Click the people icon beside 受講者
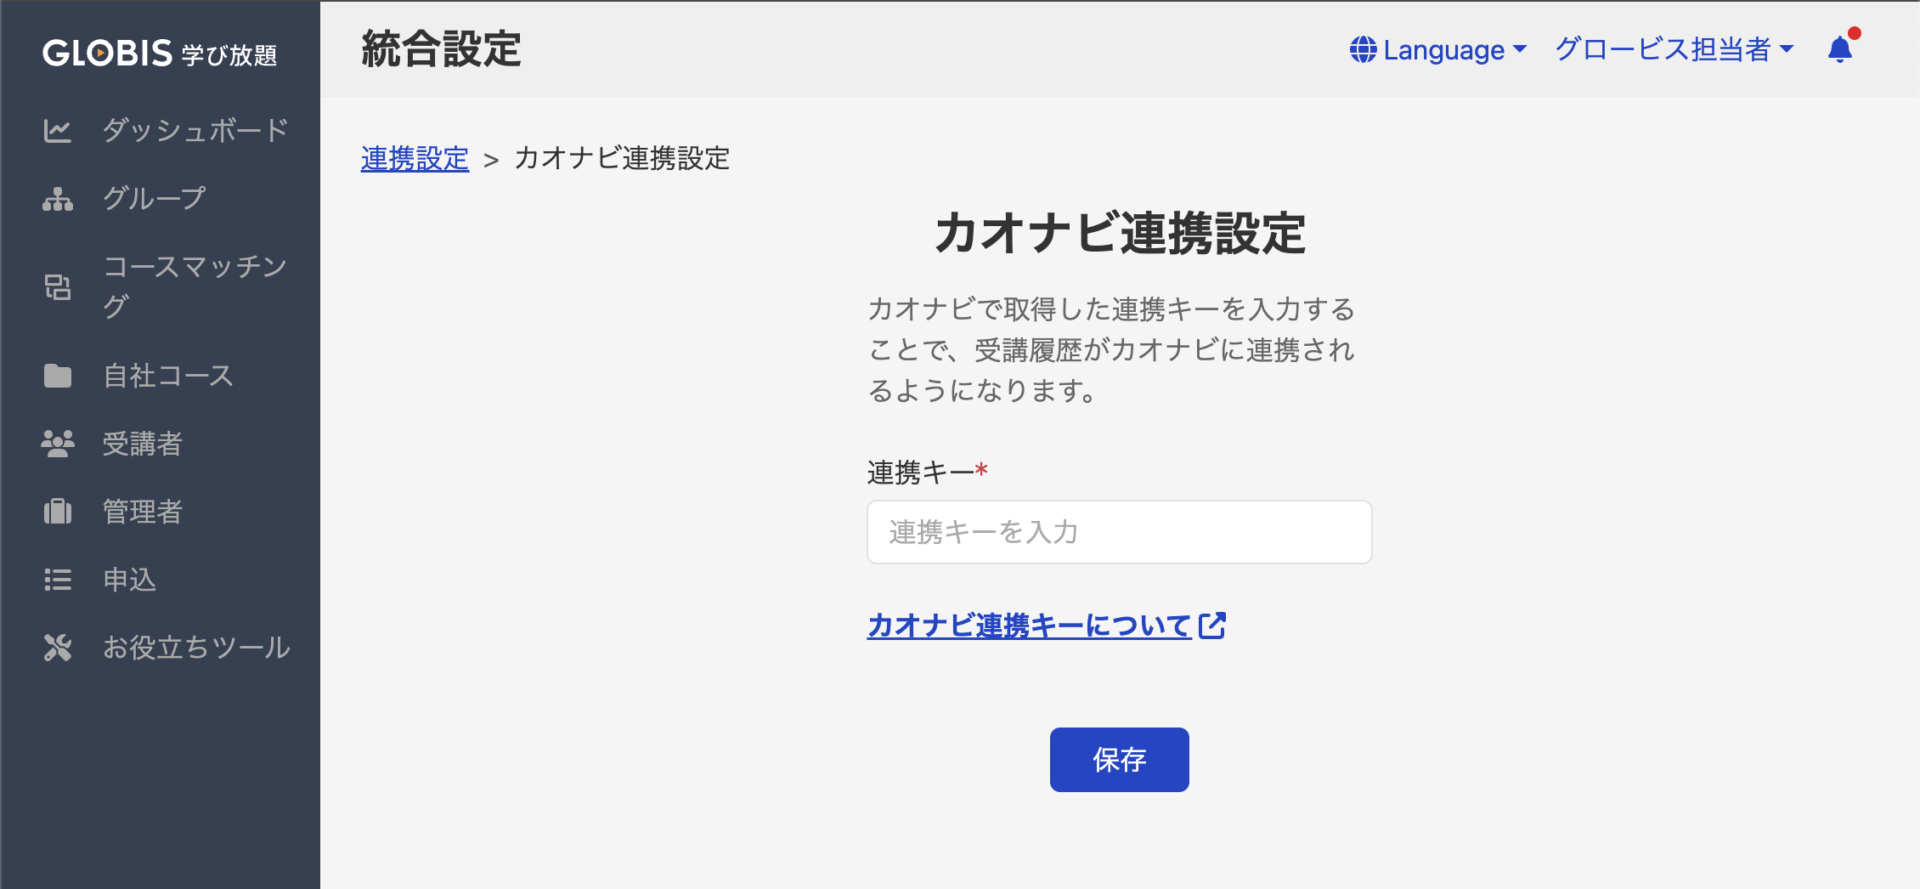Image resolution: width=1920 pixels, height=889 pixels. [57, 444]
